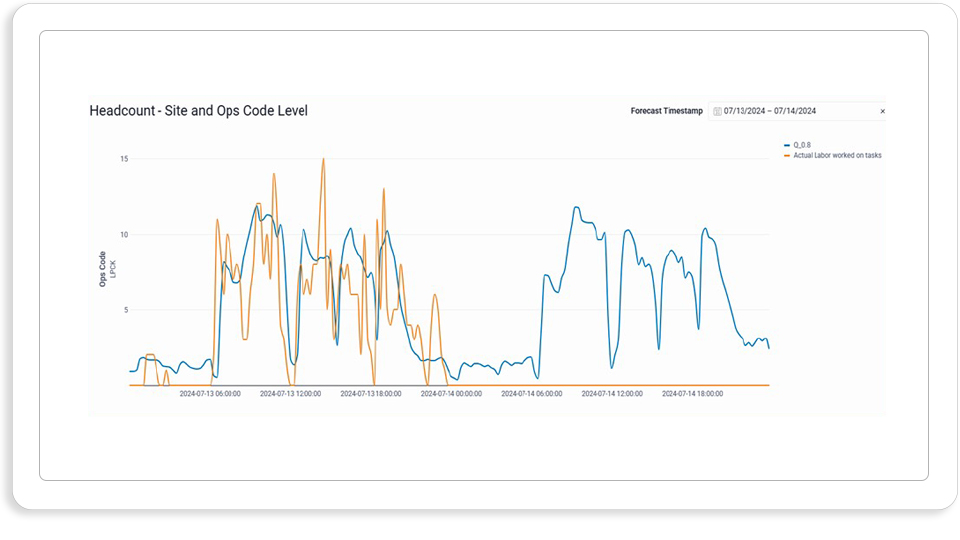
Task: Click the y-axis value 10
Action: [124, 234]
